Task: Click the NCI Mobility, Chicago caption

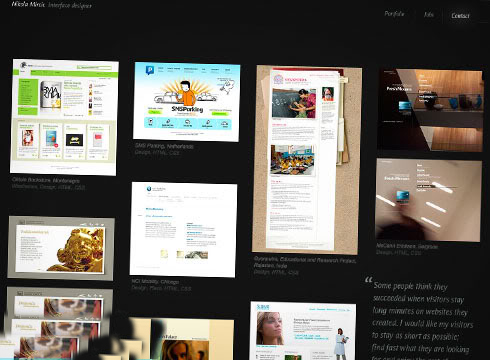Action: (x=155, y=282)
